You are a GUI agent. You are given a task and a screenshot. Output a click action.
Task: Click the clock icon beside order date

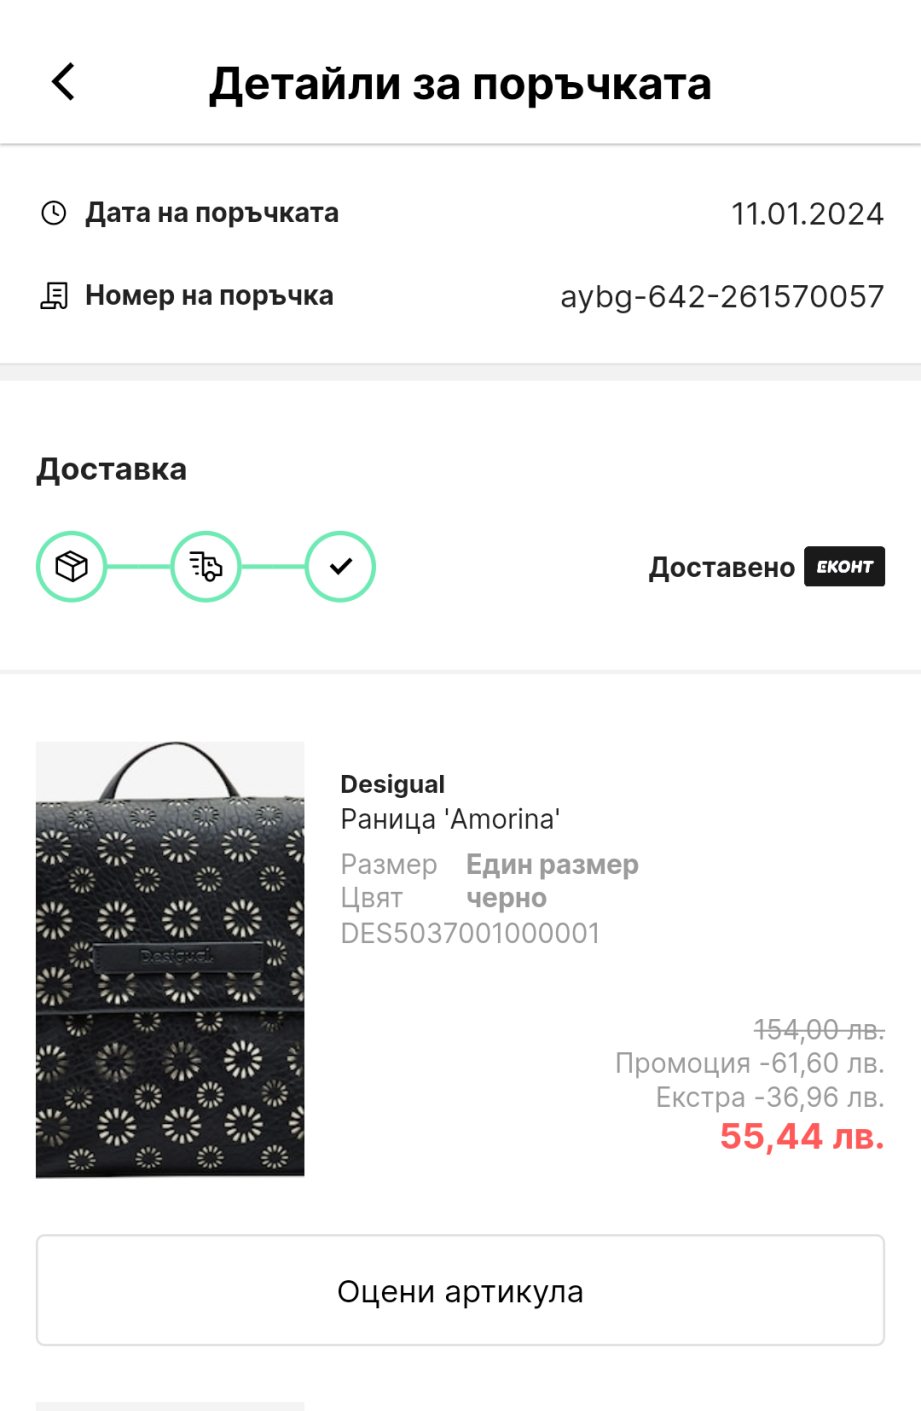coord(53,213)
